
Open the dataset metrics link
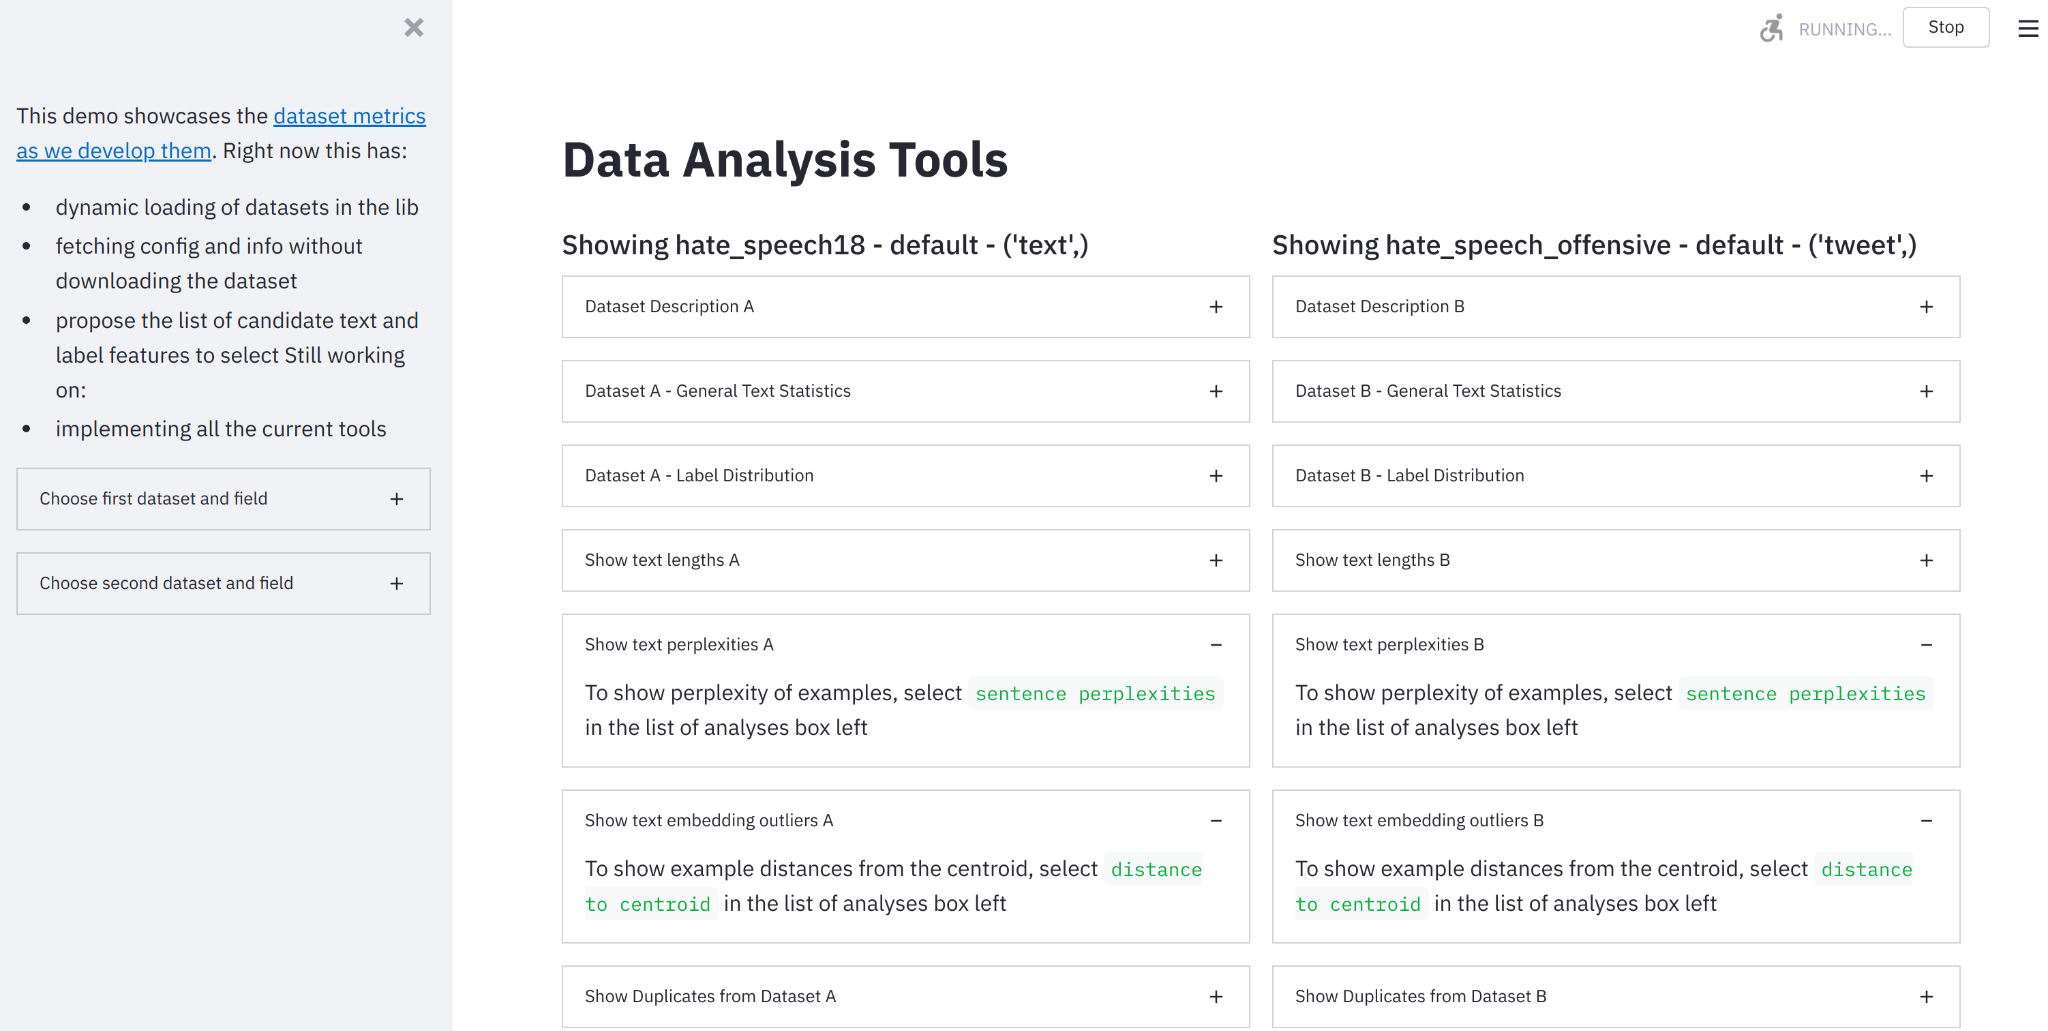point(349,116)
